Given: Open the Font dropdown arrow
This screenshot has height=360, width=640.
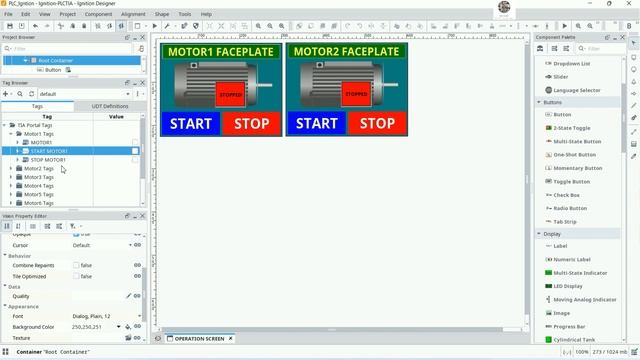Looking at the screenshot, I should pyautogui.click(x=139, y=316).
